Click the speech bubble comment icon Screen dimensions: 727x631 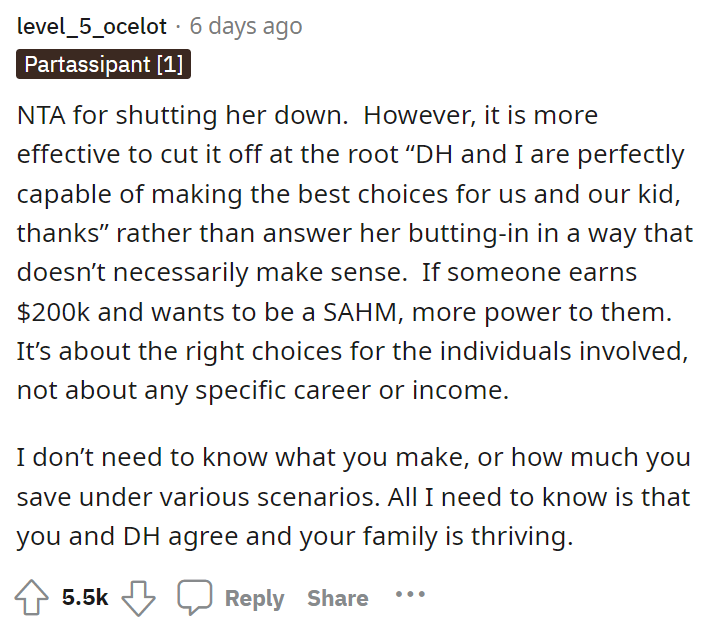coord(193,598)
